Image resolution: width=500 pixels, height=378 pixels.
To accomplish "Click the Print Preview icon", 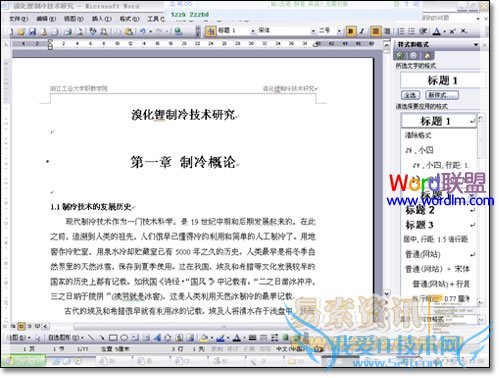I will coord(80,31).
